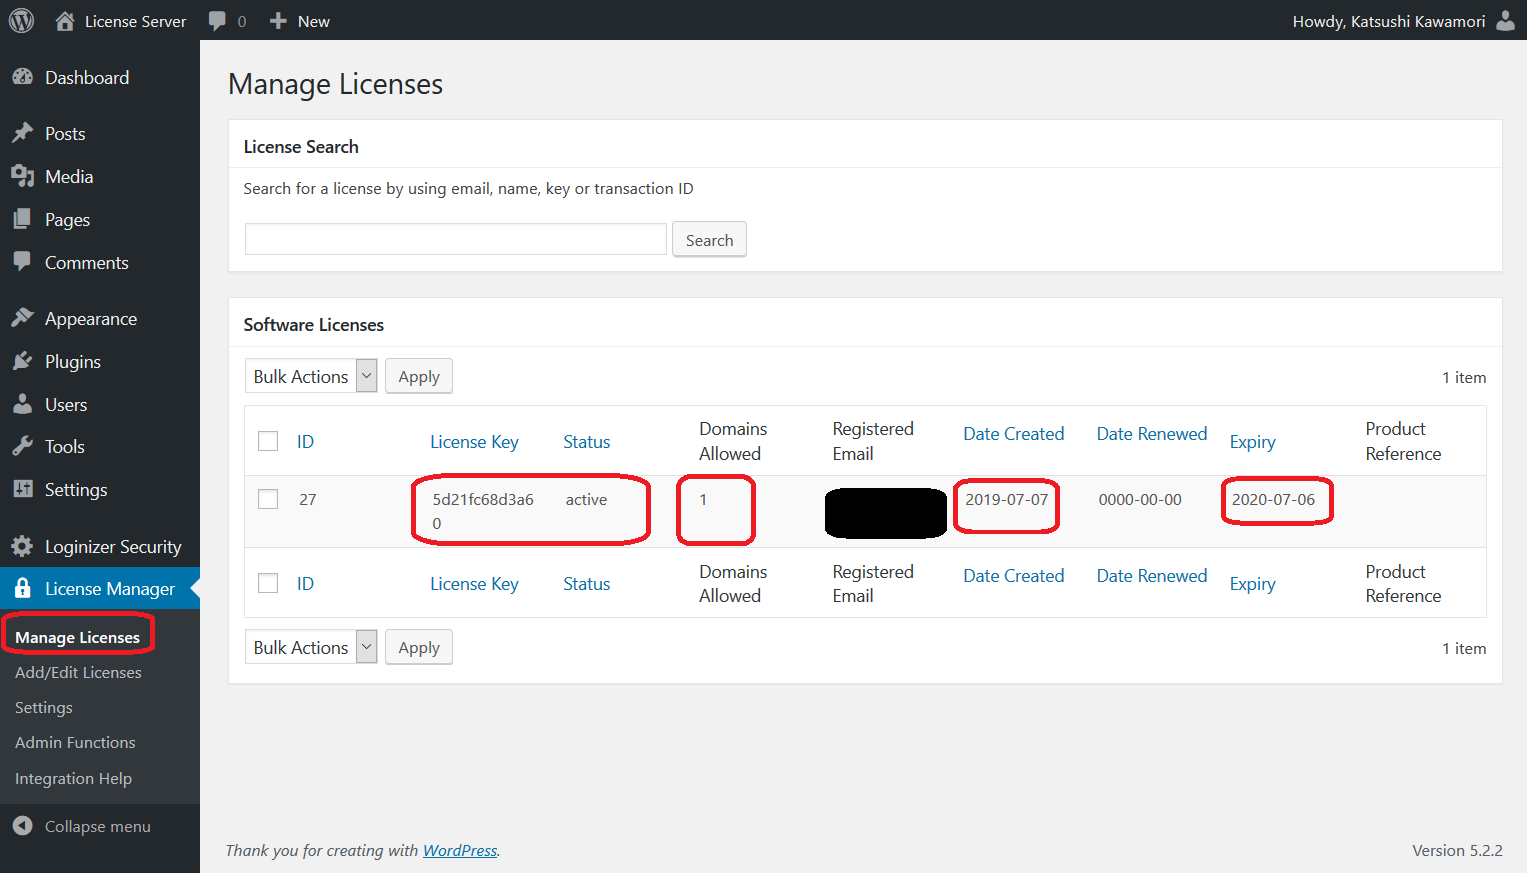
Task: Click the WordPress logo icon
Action: 21,20
